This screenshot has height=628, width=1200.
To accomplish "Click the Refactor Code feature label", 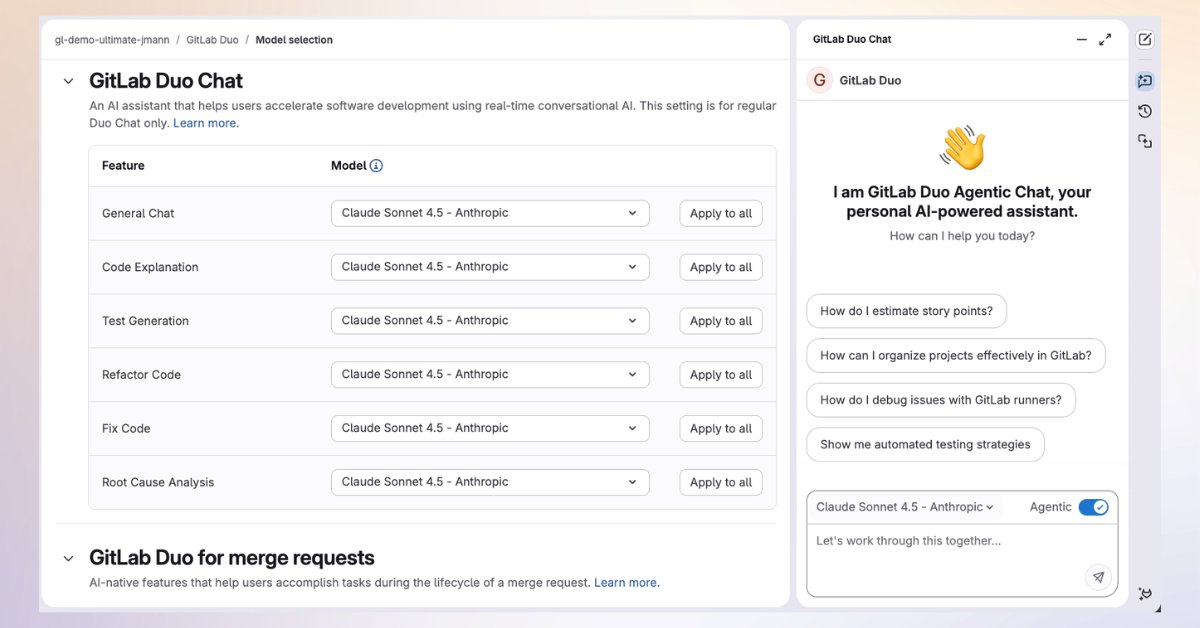I will pos(141,375).
